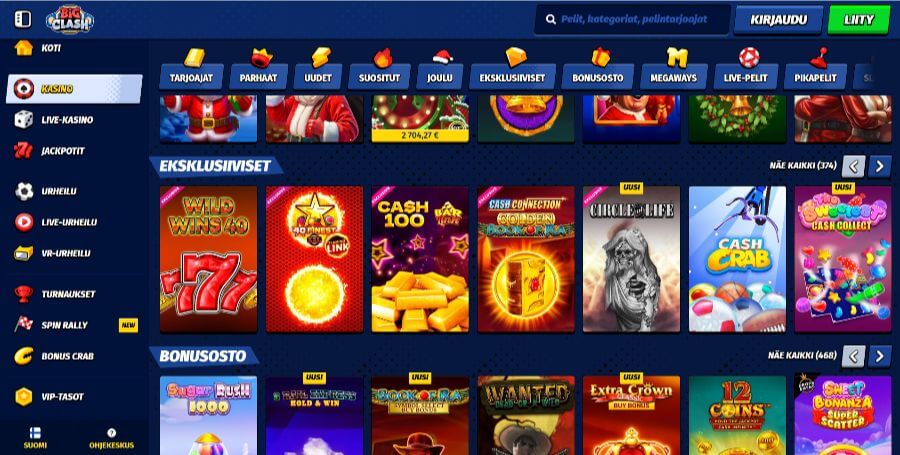
Task: Open Spin Rally with NEW badge
Action: point(73,325)
